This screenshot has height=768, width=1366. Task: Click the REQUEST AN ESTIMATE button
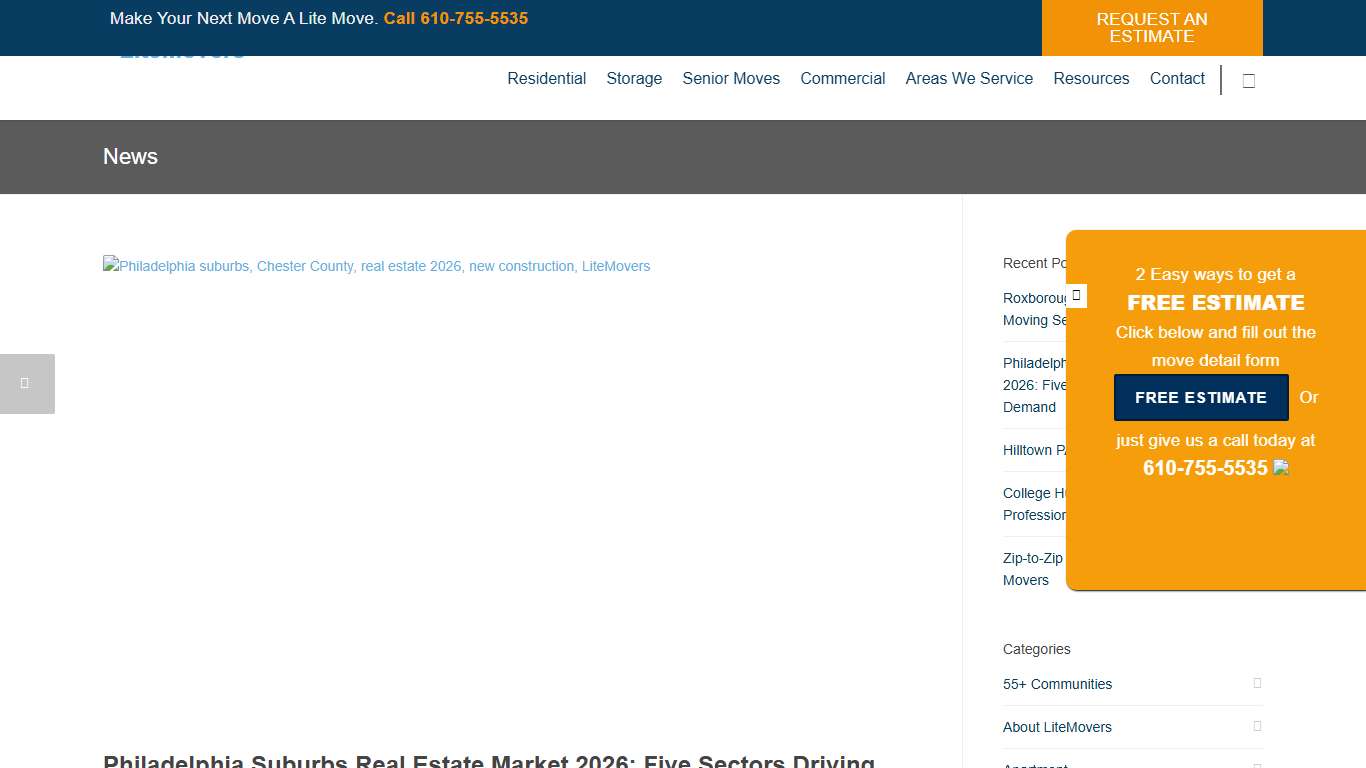coord(1152,27)
